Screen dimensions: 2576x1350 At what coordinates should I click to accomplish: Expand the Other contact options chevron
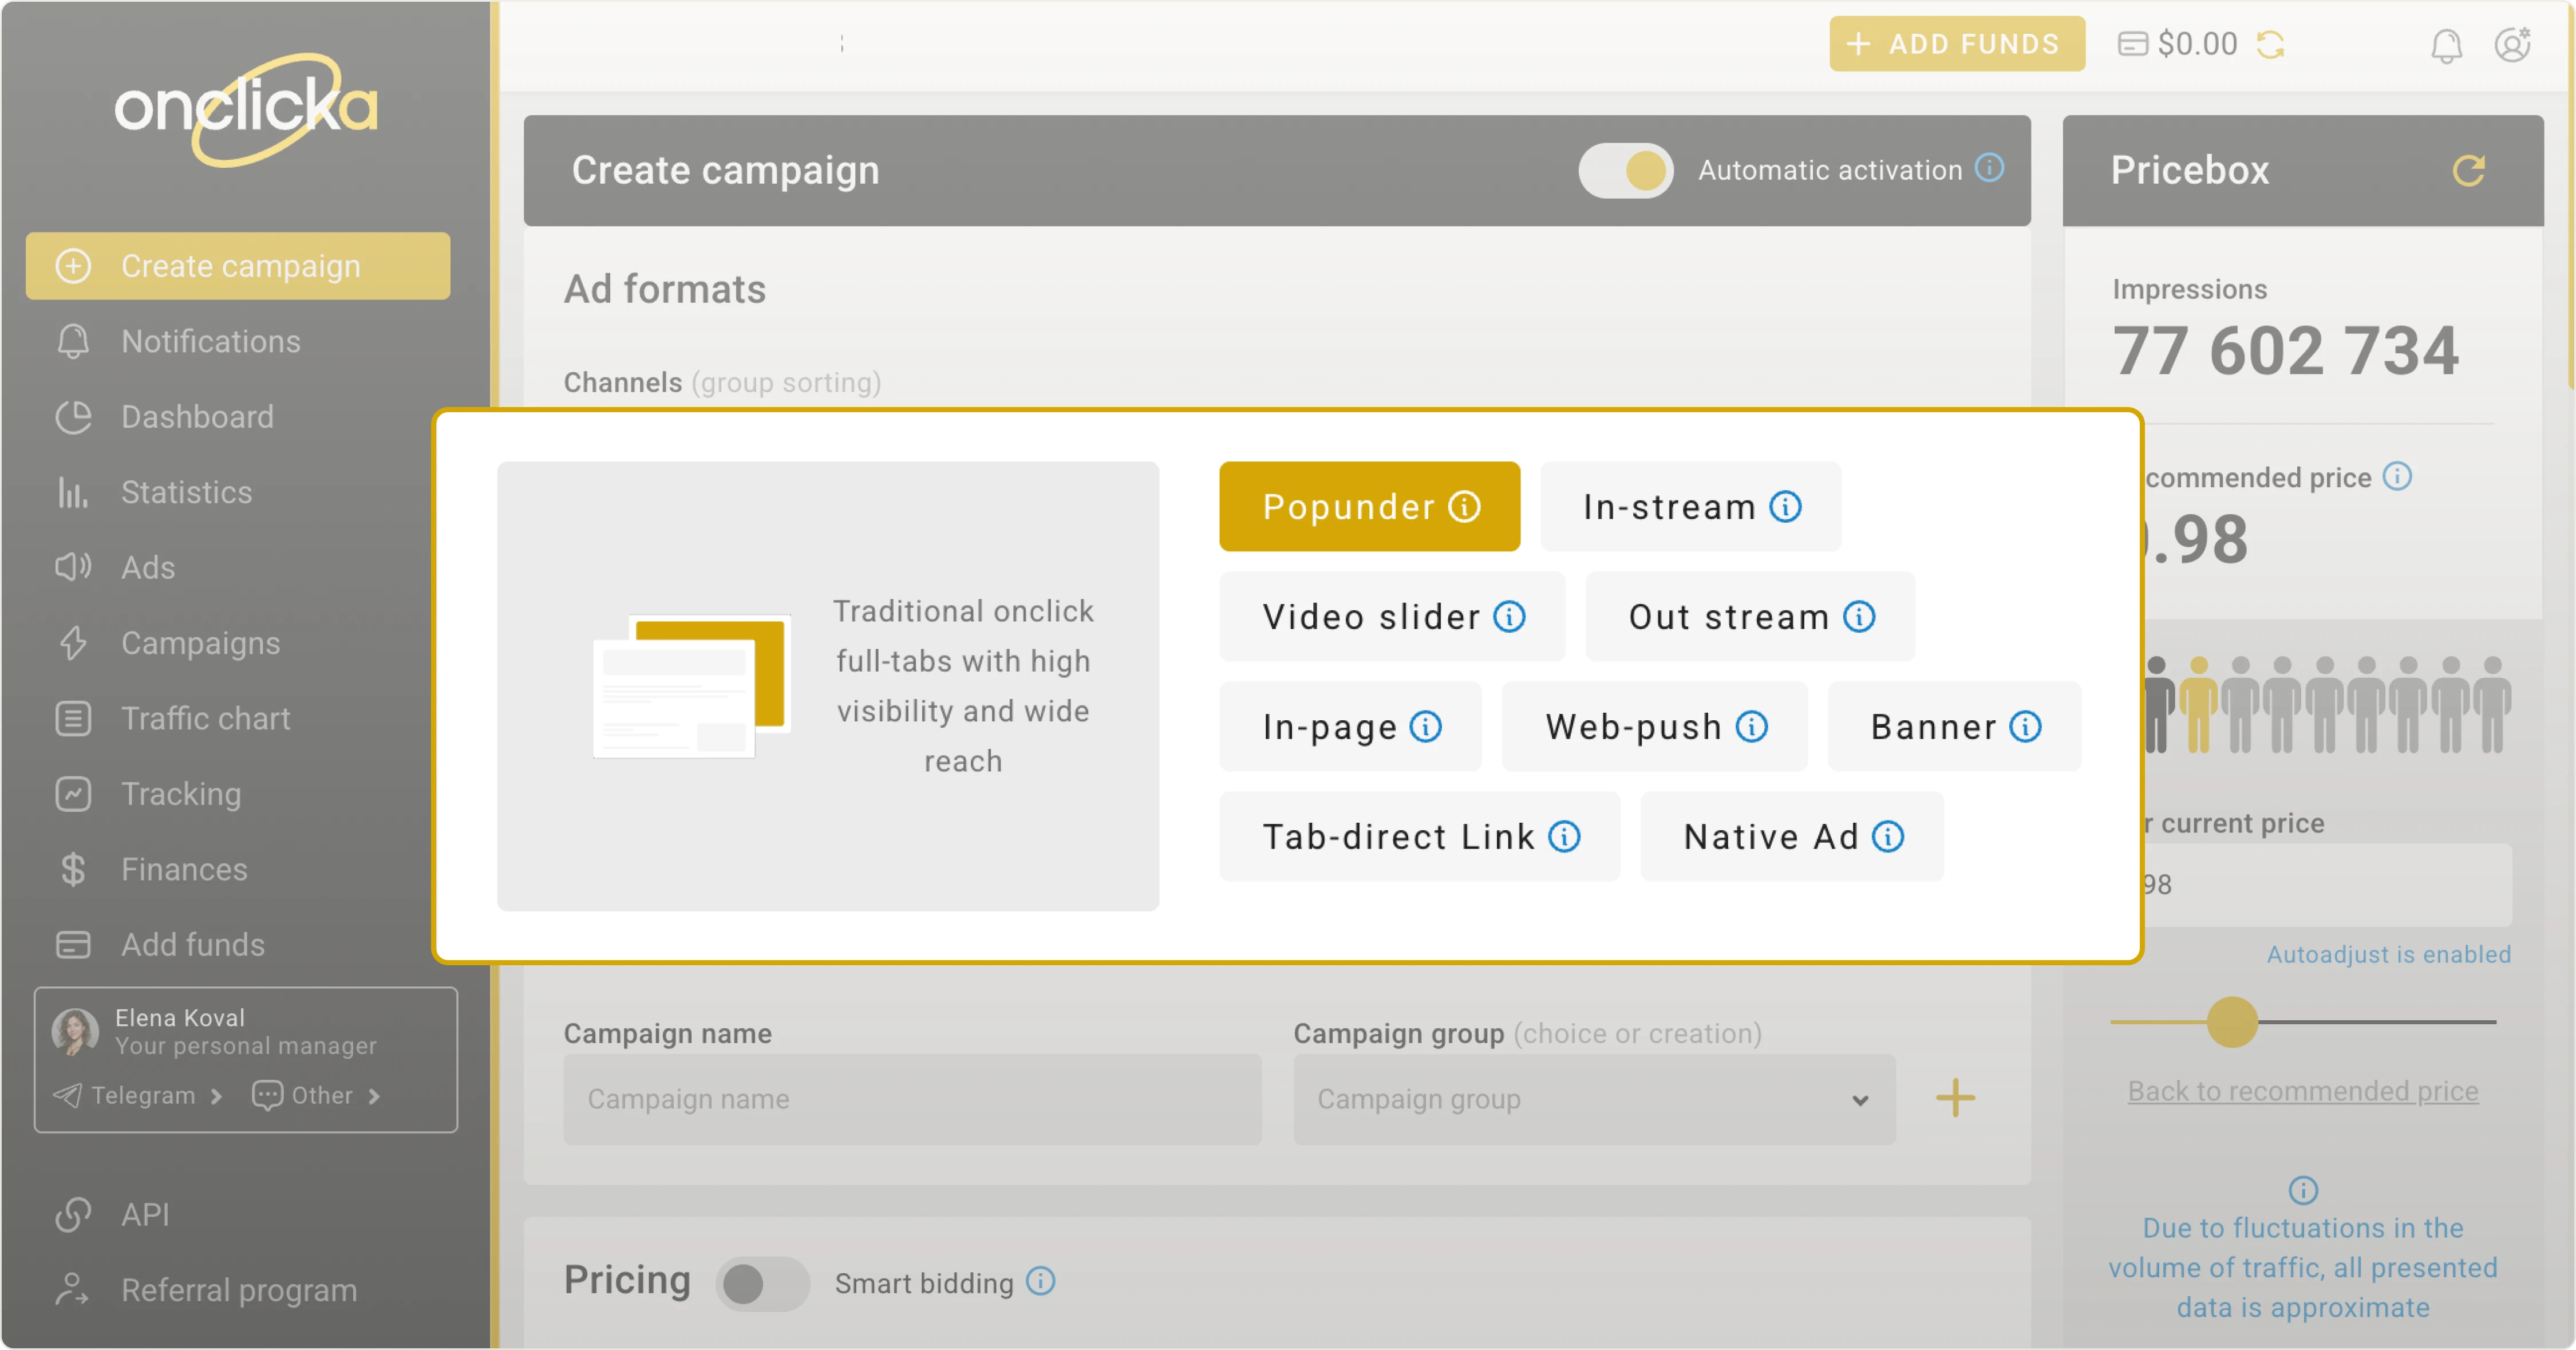click(x=374, y=1096)
